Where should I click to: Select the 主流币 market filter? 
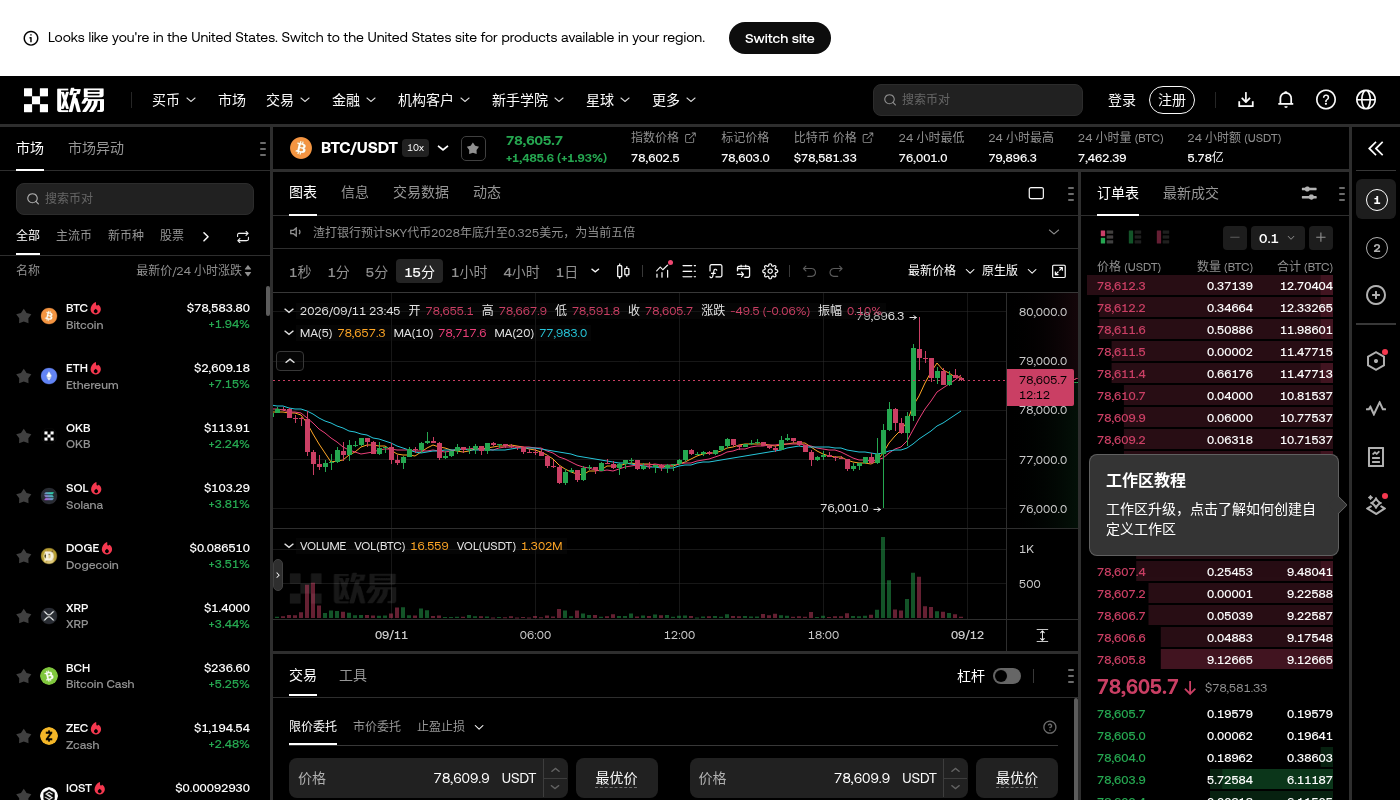[x=73, y=235]
